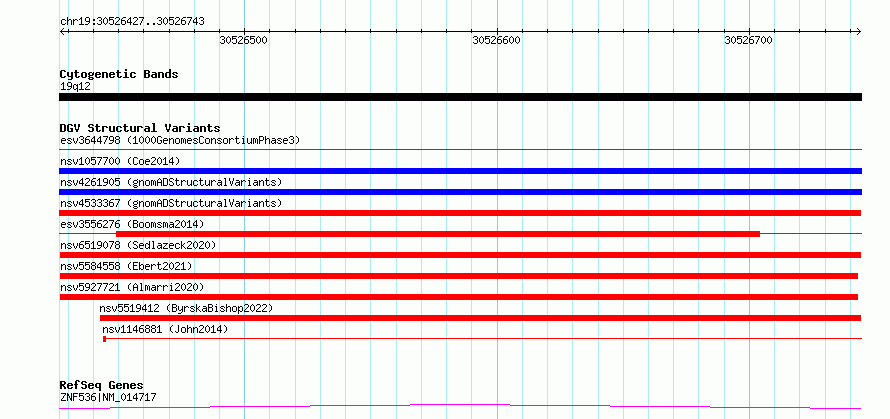Click the esv3644798 (1000GenomesConsortiumPhase3) label
This screenshot has height=419, width=890.
pyautogui.click(x=180, y=140)
